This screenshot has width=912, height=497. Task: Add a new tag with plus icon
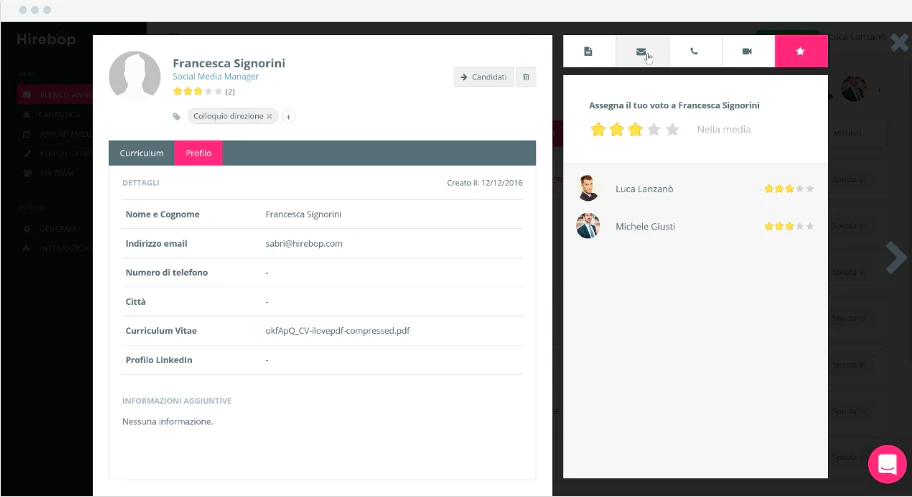click(288, 116)
